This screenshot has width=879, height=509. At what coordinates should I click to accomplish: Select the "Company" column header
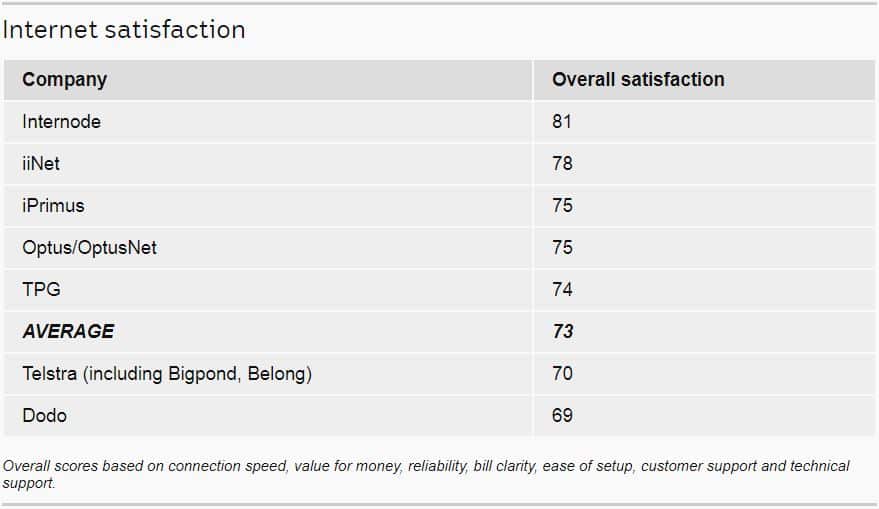click(64, 79)
